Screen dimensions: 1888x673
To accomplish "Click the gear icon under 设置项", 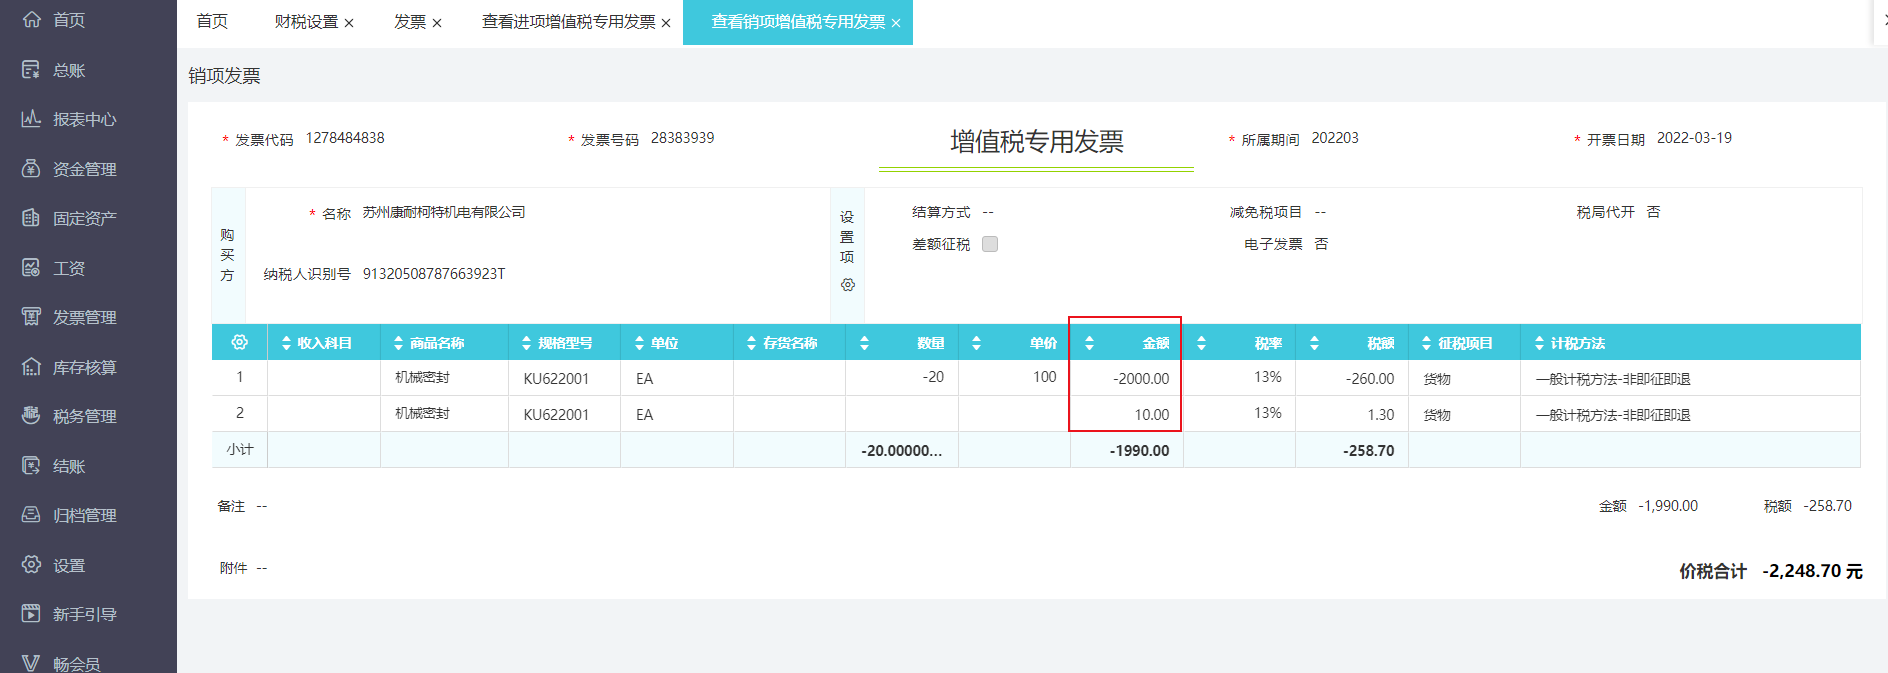I will tap(847, 285).
